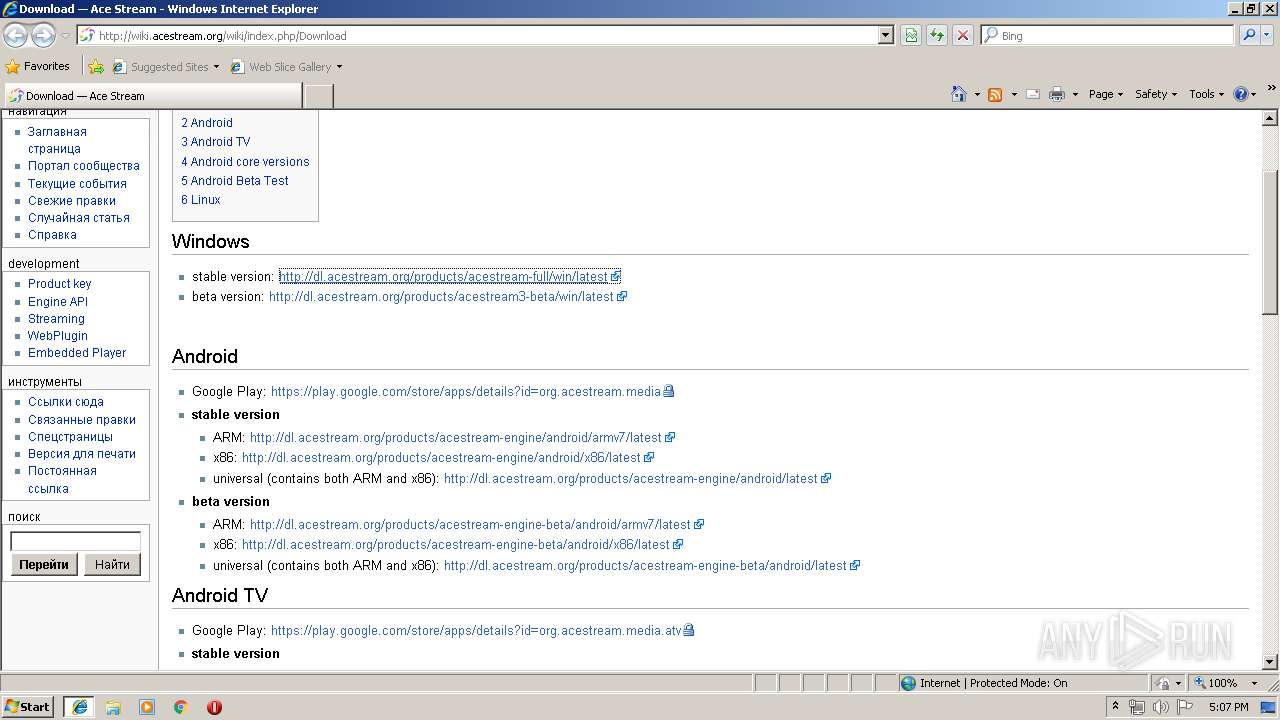Click the Start button

pos(27,707)
